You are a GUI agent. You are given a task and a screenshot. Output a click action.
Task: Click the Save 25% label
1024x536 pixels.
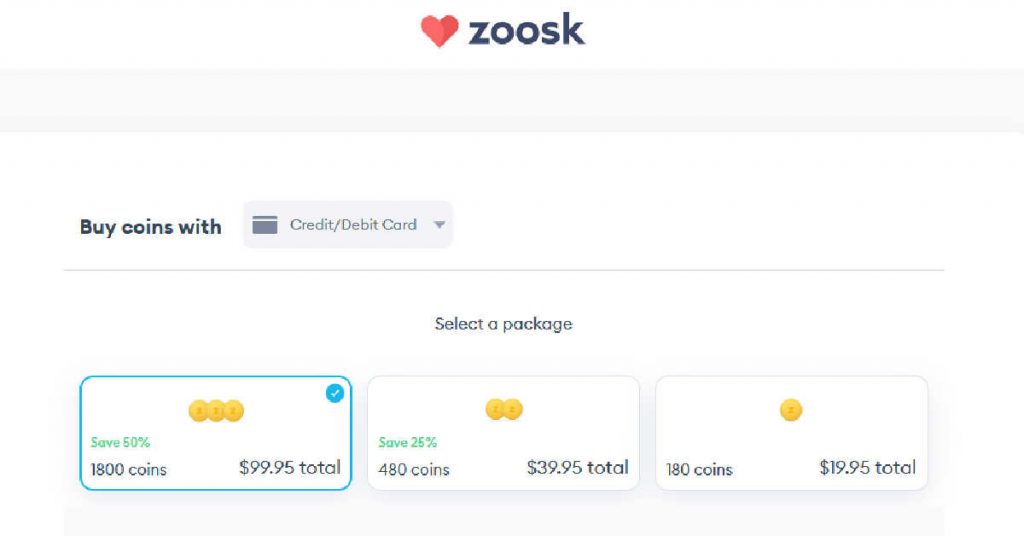pyautogui.click(x=408, y=443)
